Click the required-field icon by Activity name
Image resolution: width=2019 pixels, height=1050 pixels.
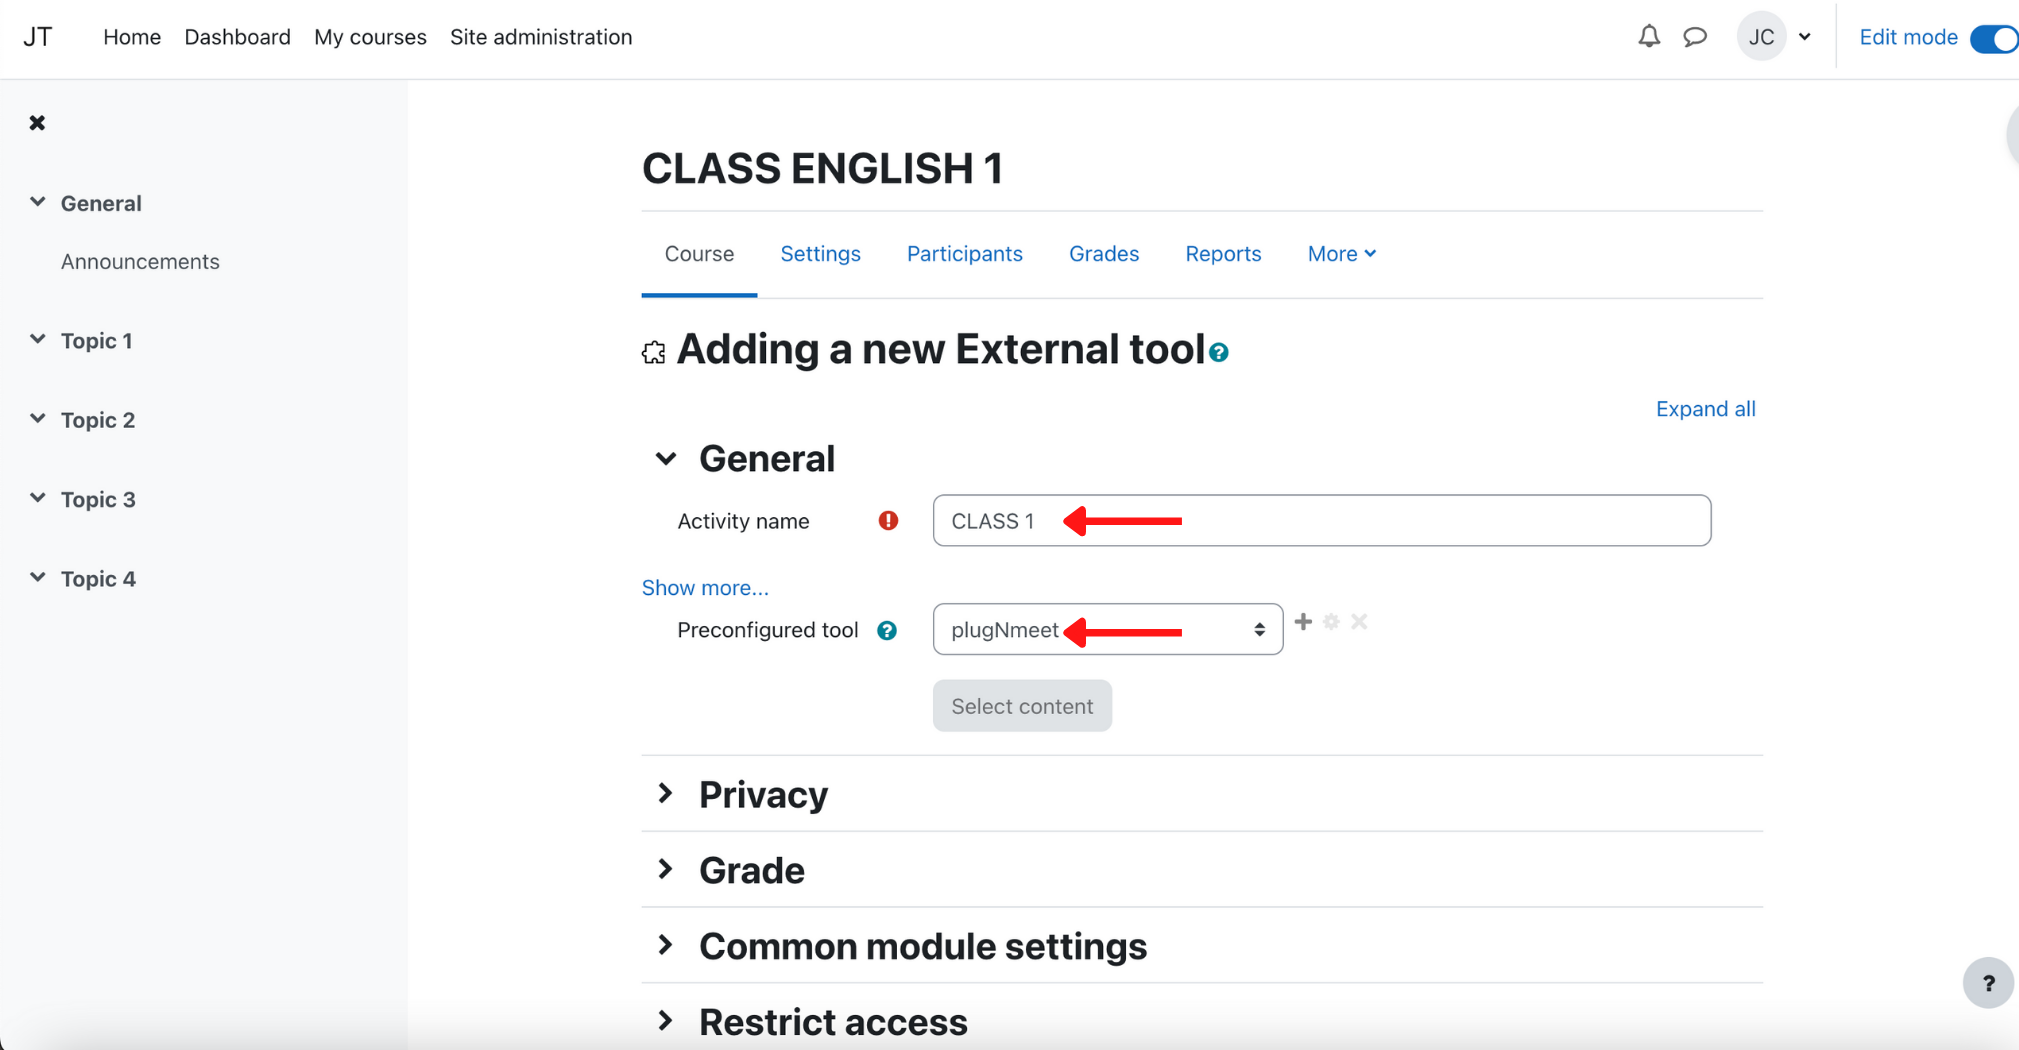tap(888, 521)
